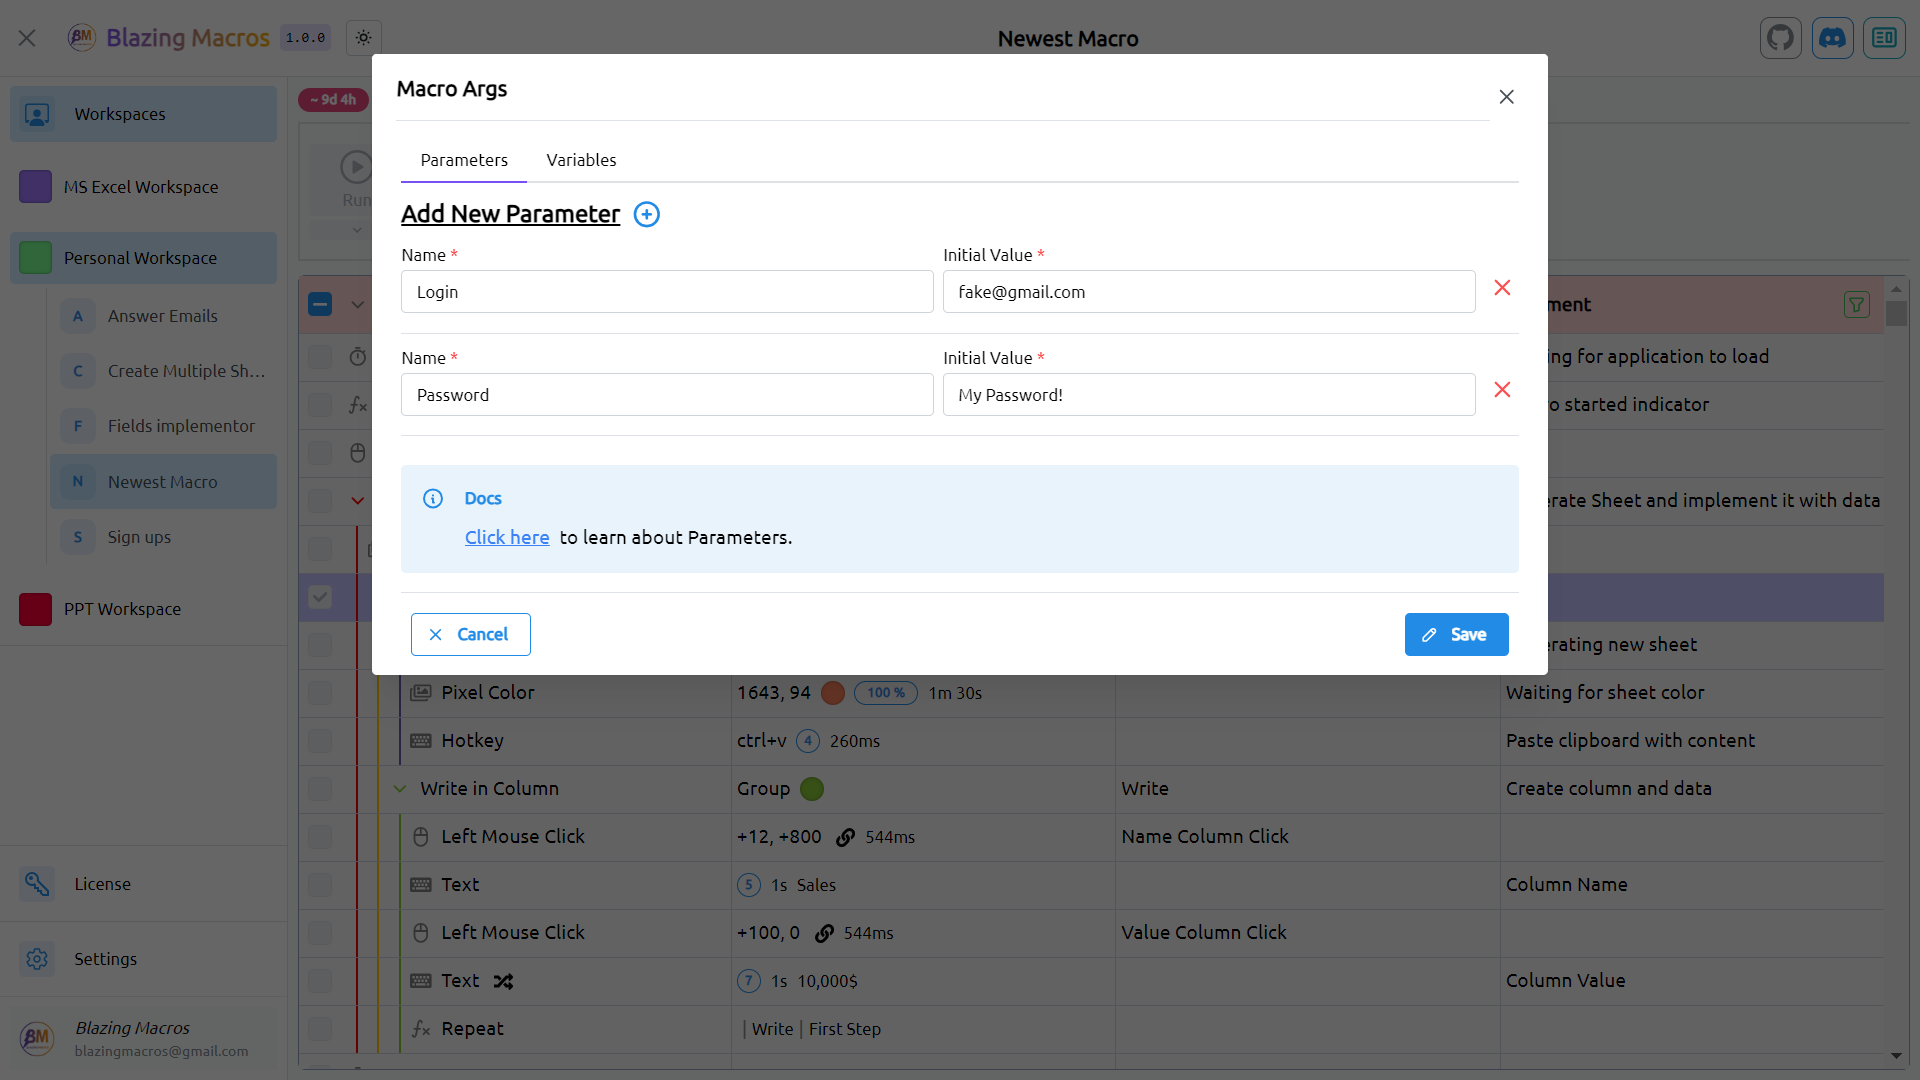
Task: Delete the Login parameter row
Action: click(x=1502, y=288)
